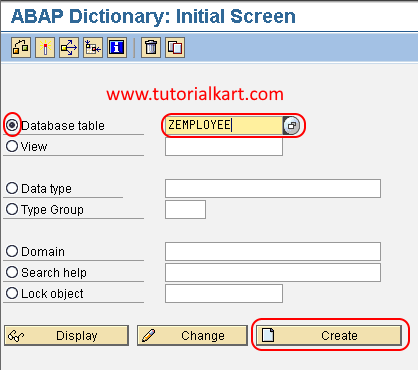Click the Search help input field
Screen dimensions: 418x370
click(x=273, y=273)
